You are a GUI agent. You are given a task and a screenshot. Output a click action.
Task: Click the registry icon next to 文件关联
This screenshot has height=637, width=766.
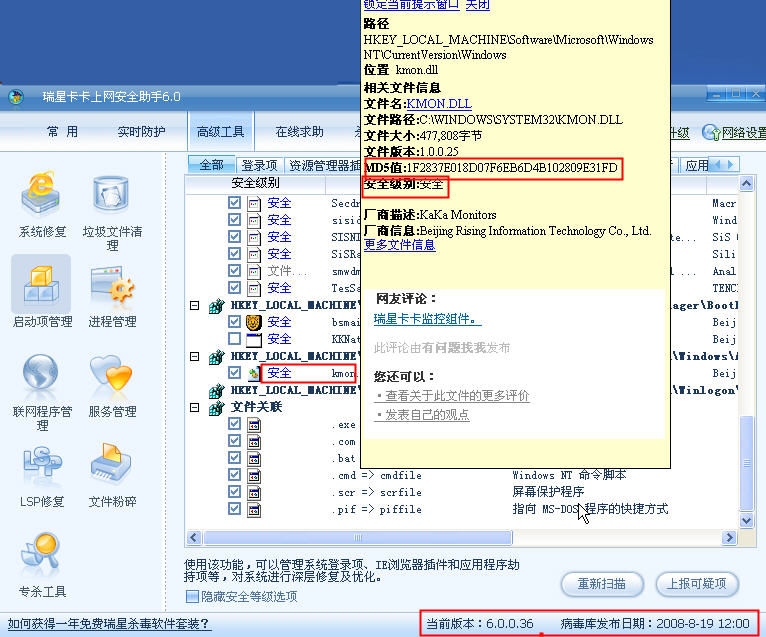coord(216,407)
